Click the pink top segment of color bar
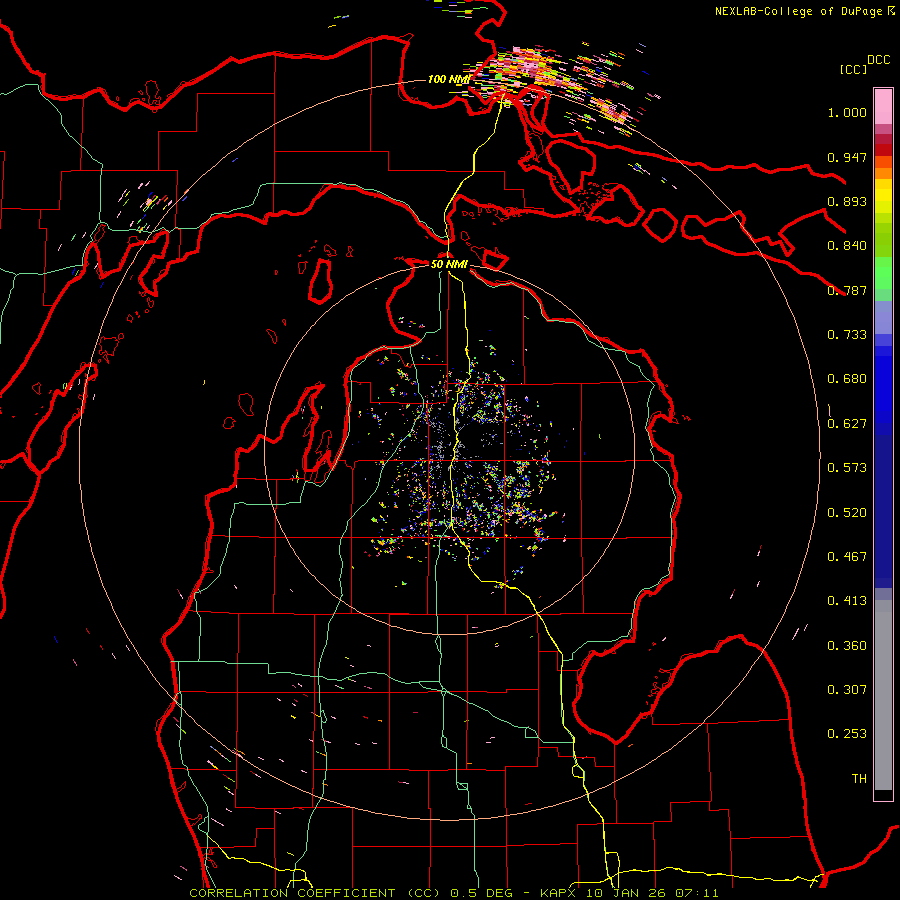The width and height of the screenshot is (900, 900). 883,106
